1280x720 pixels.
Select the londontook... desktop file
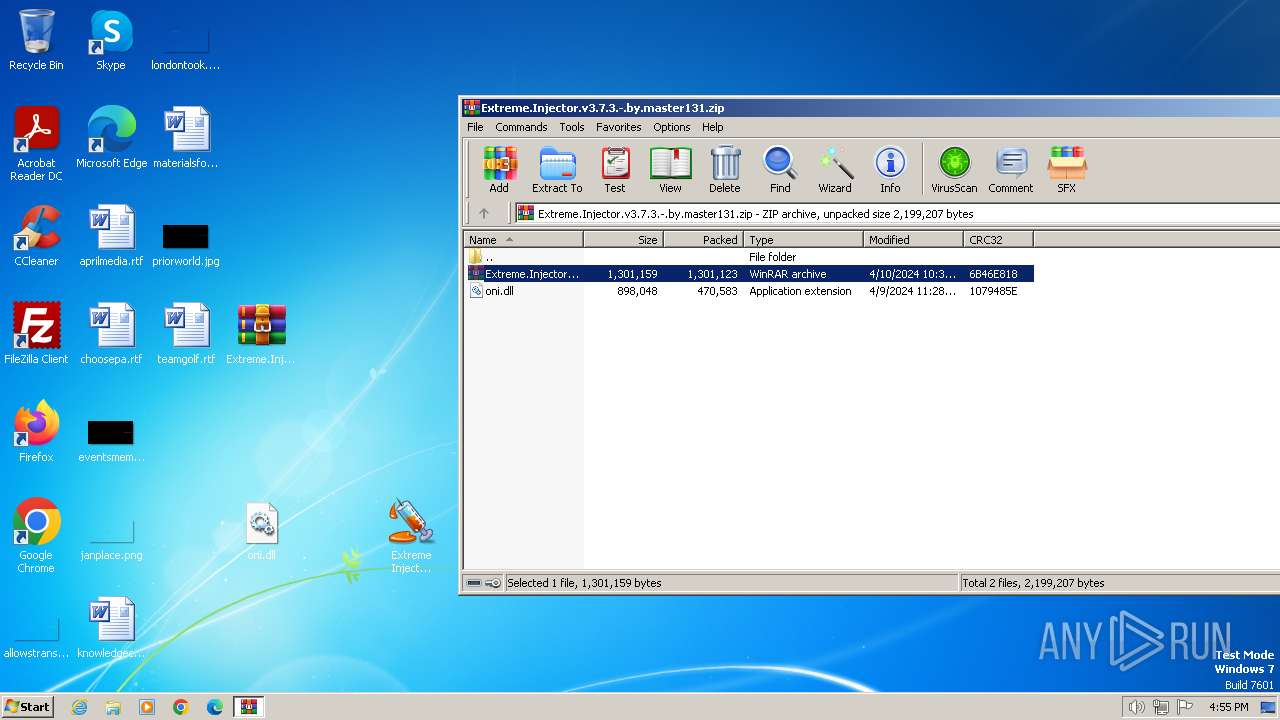click(x=186, y=46)
